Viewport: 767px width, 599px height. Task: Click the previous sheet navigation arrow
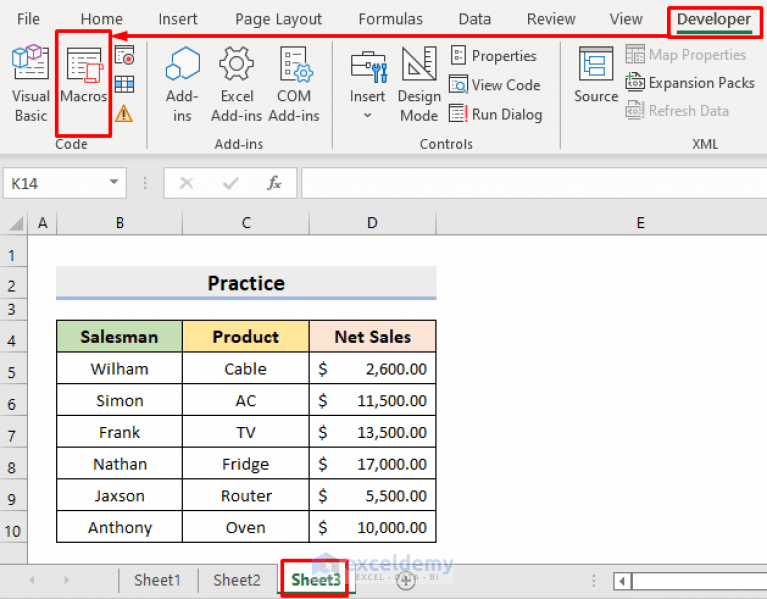32,580
